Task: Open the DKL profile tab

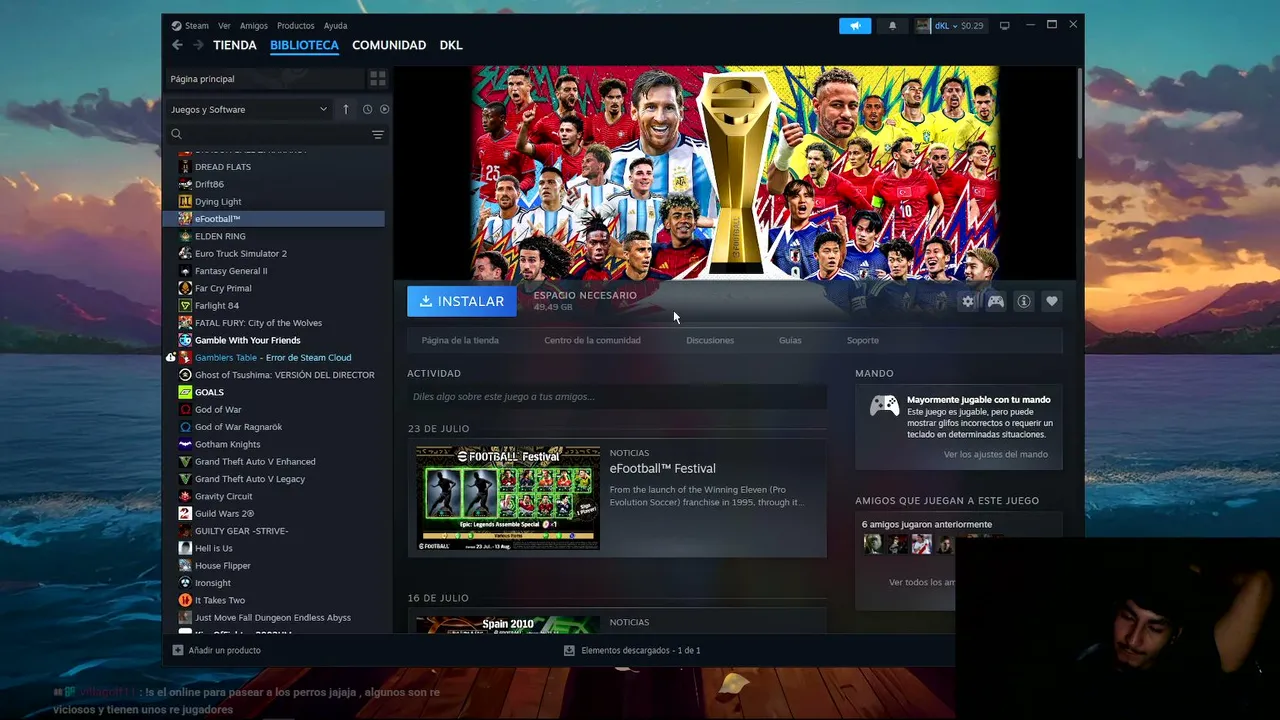Action: point(451,45)
